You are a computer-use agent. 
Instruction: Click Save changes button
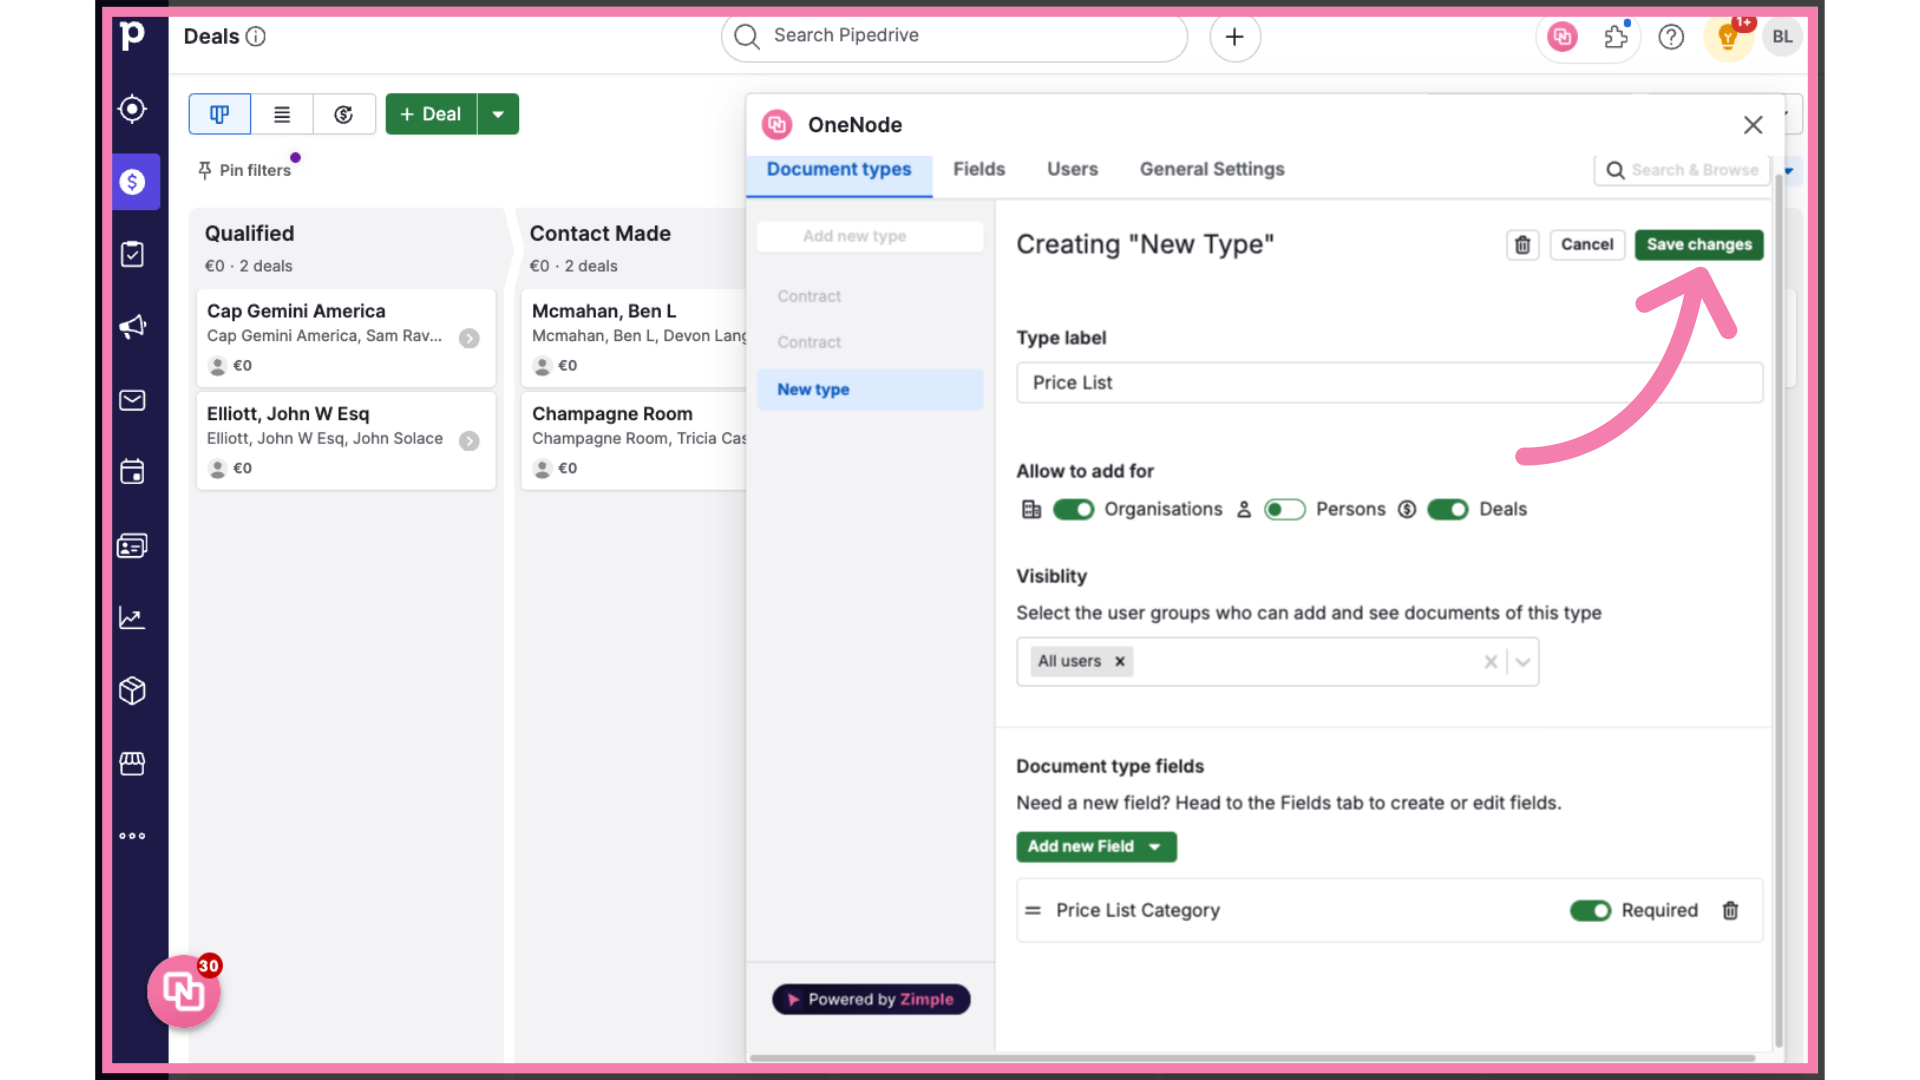click(1699, 244)
